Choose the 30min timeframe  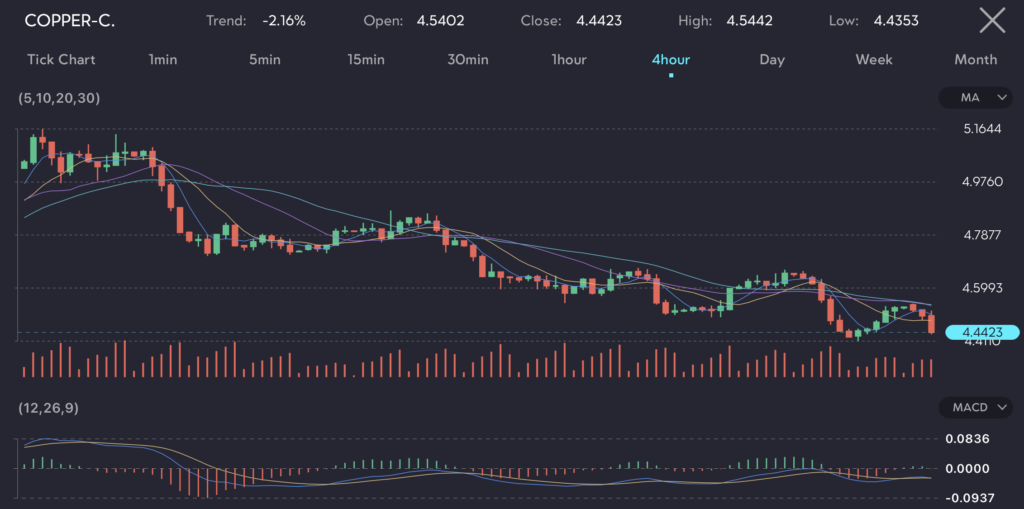click(468, 59)
